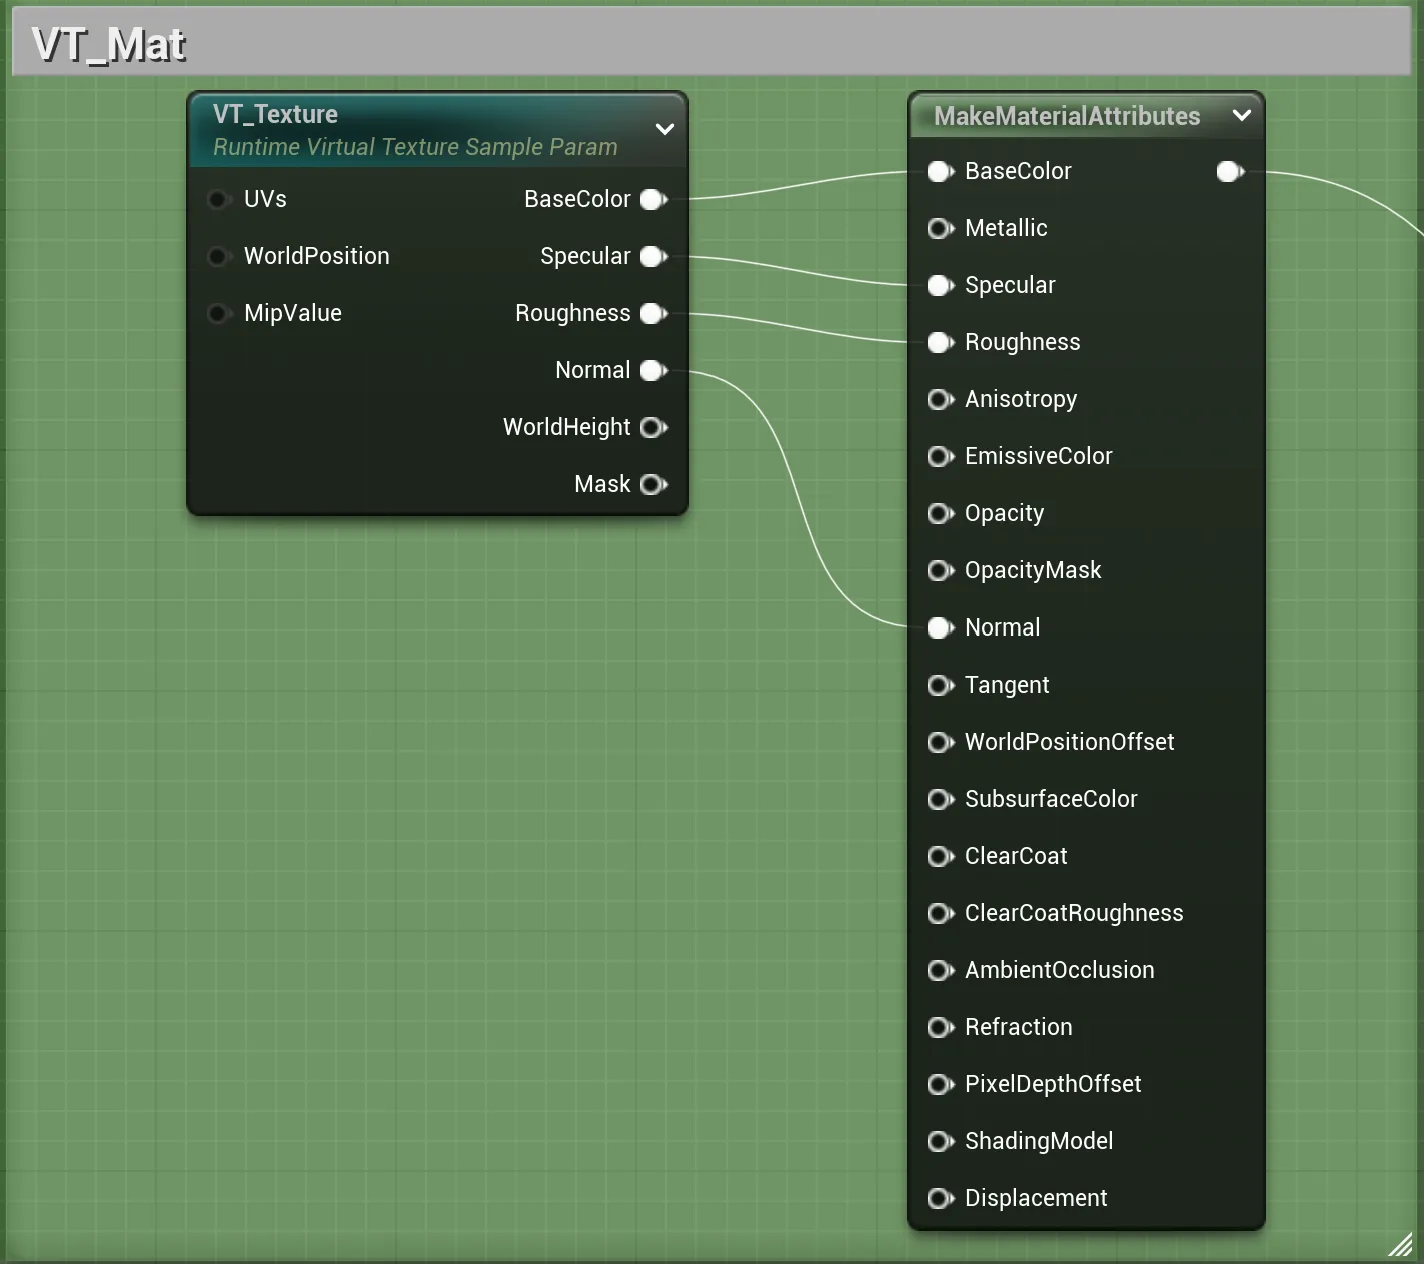Click the 'PixelDepthOffset' label
The width and height of the screenshot is (1425, 1265).
(x=1053, y=1083)
